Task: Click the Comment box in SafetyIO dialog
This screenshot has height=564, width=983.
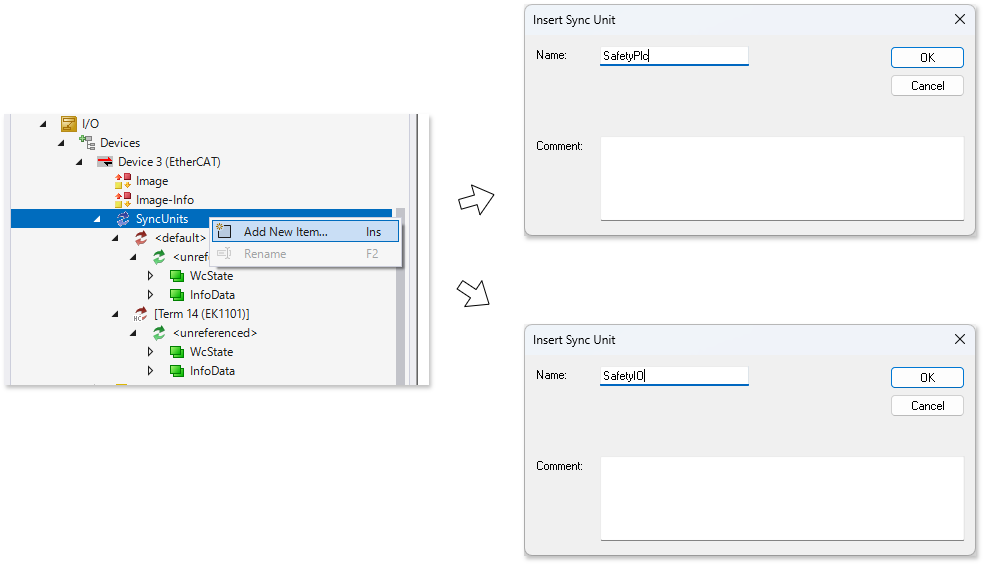Action: click(x=781, y=498)
